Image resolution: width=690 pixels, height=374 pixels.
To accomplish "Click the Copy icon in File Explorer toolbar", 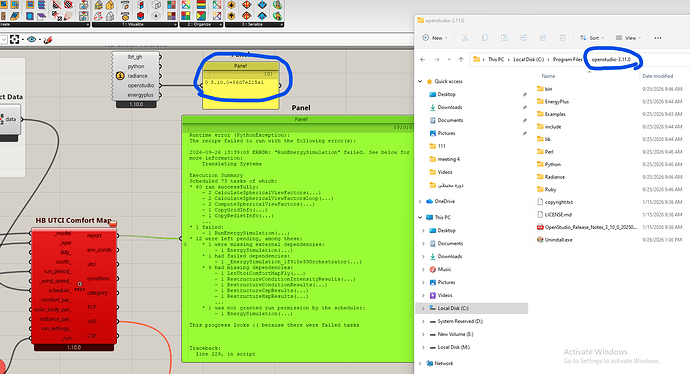I will tap(484, 38).
